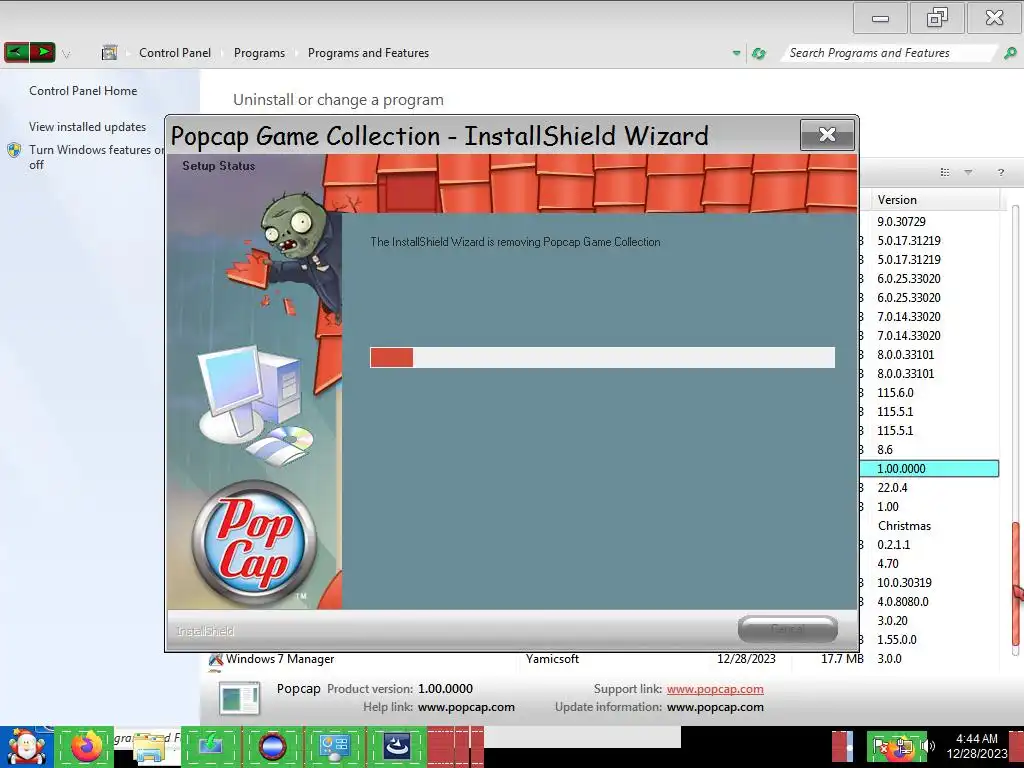The image size is (1024, 768).
Task: Select the Christmas version cell
Action: [904, 526]
